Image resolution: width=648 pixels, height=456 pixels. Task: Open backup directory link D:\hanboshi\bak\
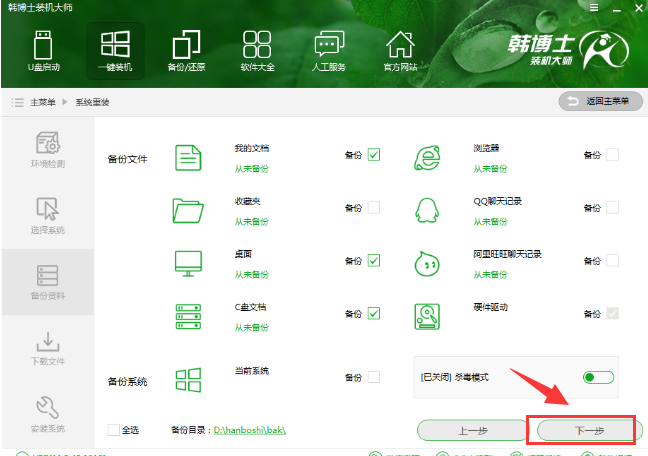[x=250, y=430]
